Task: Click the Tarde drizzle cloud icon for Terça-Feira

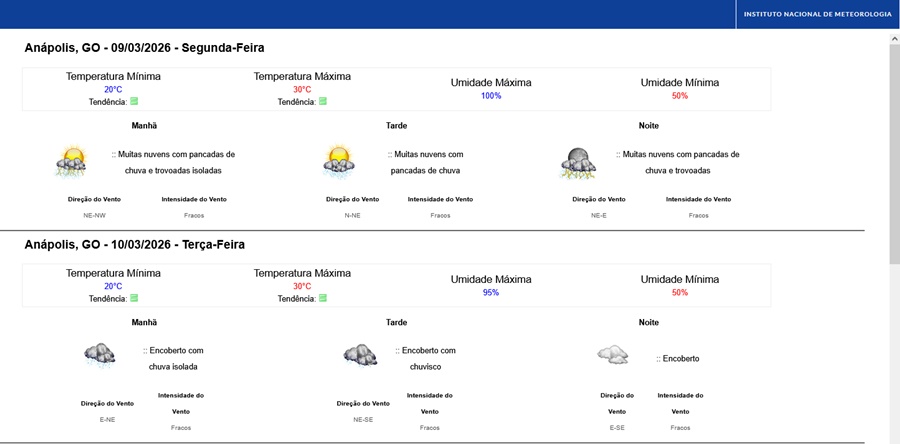Action: point(360,356)
